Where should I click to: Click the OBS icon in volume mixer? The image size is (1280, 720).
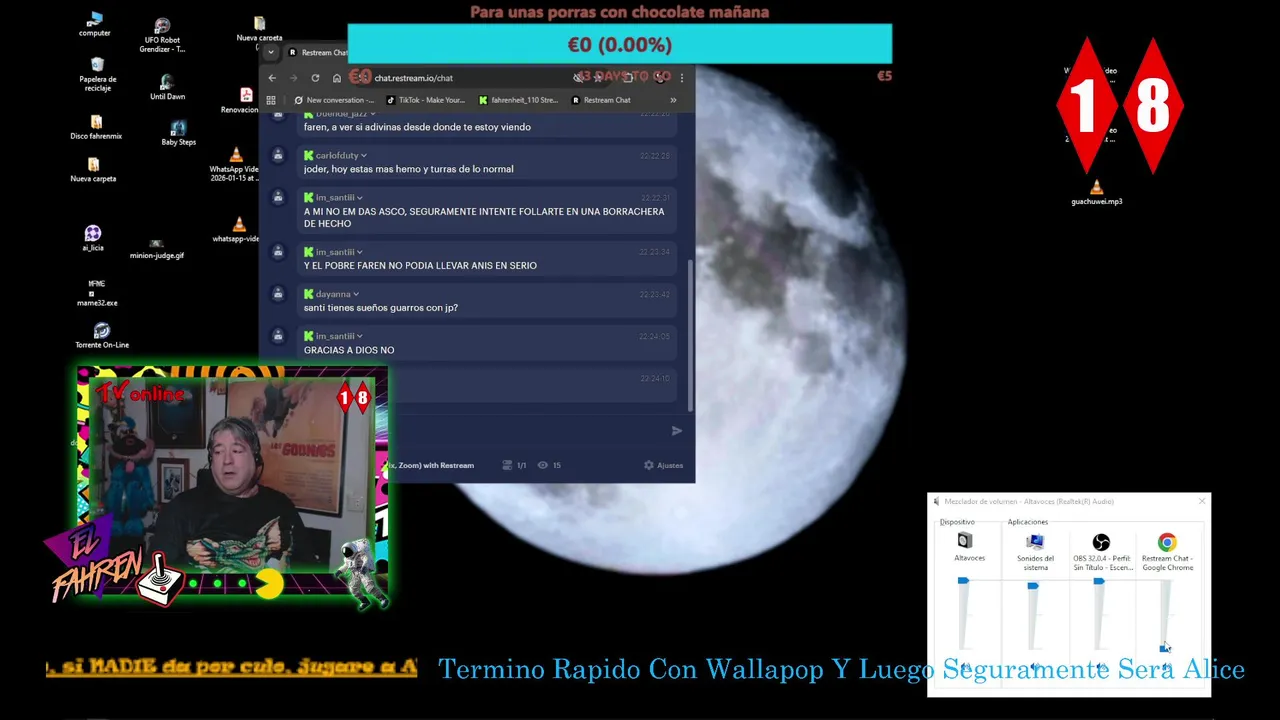1101,542
